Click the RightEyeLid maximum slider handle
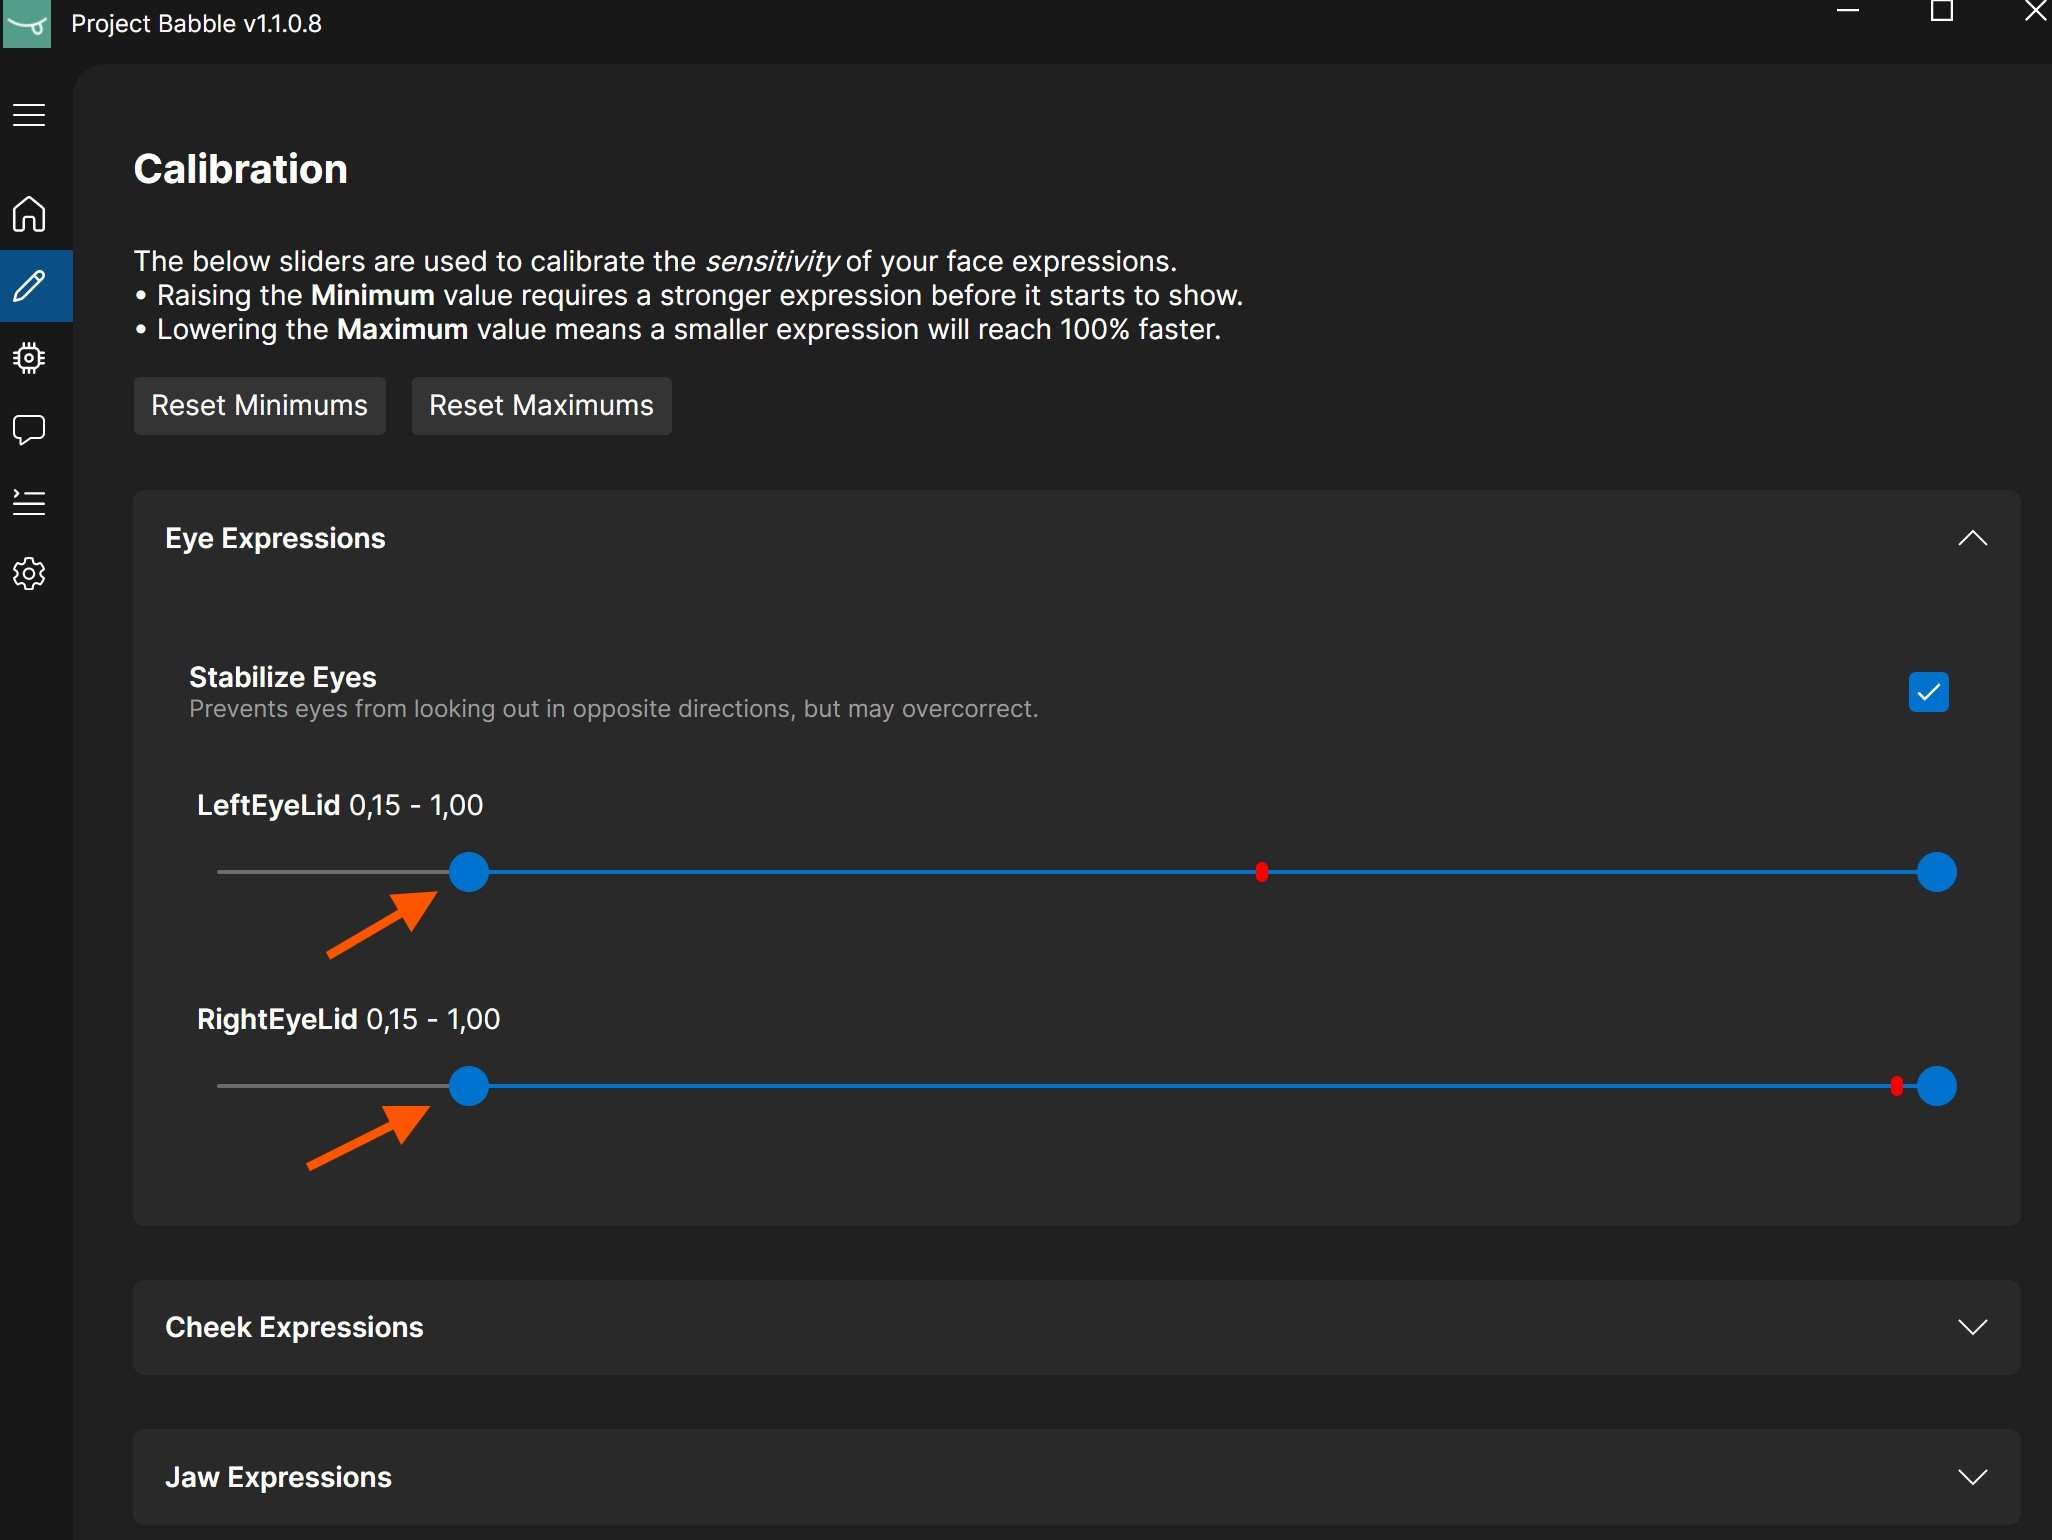2052x1540 pixels. [1936, 1086]
